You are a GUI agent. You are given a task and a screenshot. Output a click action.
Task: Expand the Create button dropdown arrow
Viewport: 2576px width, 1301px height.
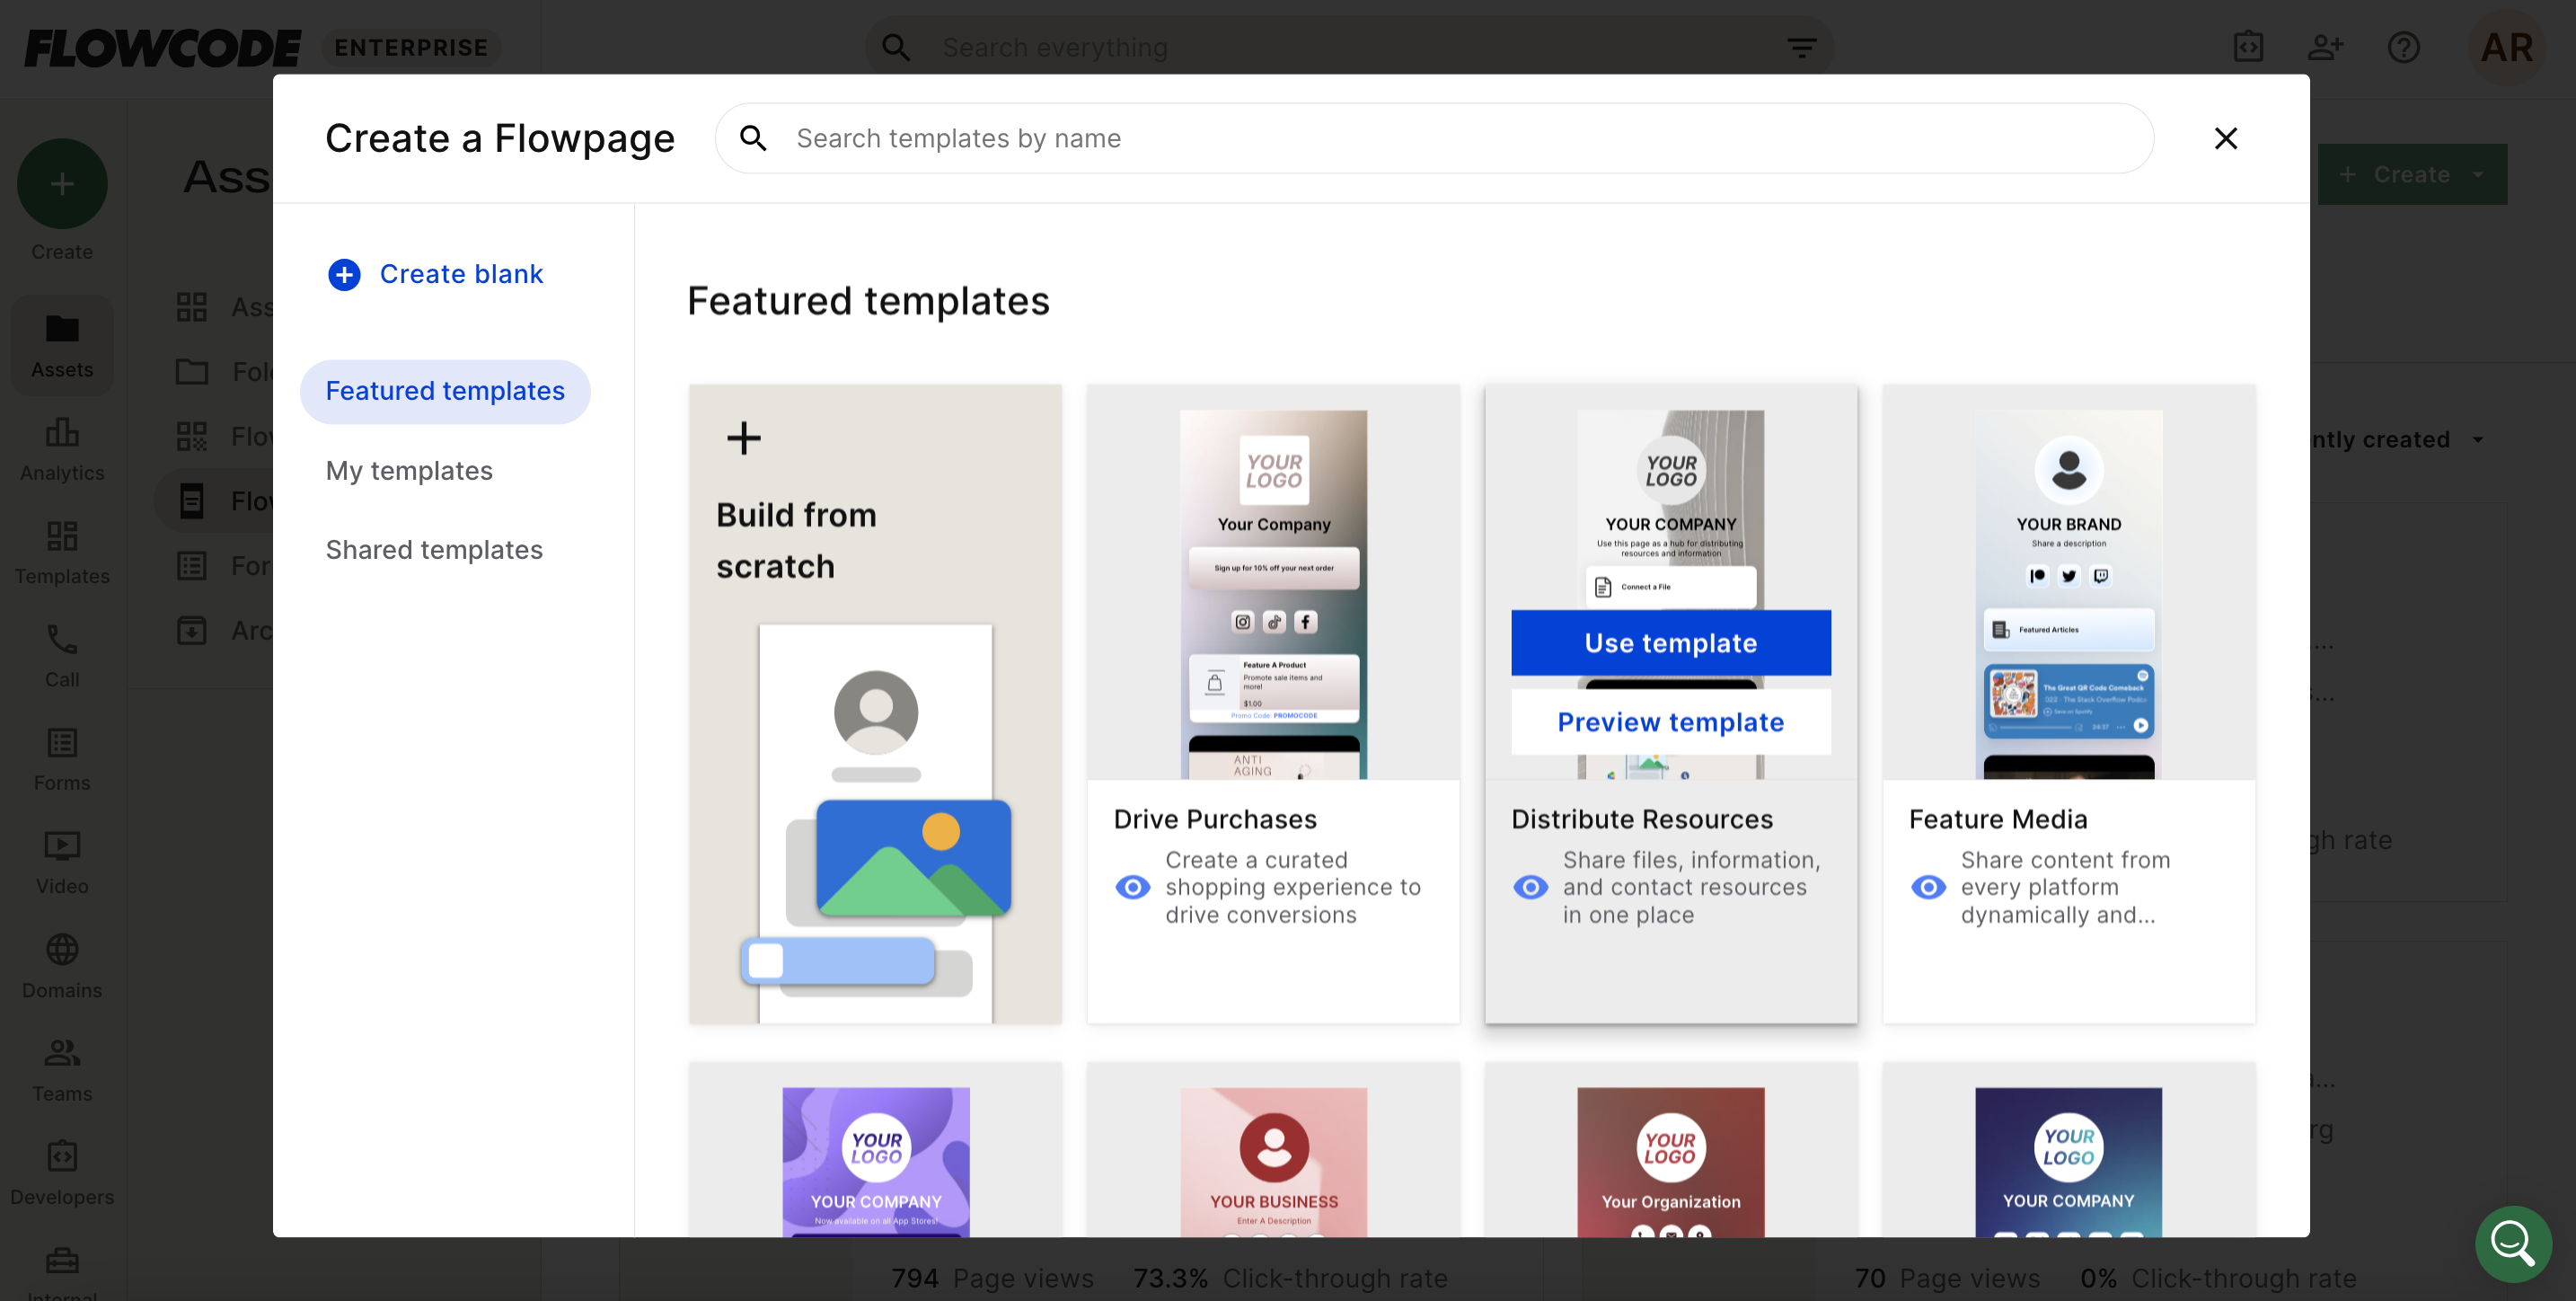(2477, 174)
